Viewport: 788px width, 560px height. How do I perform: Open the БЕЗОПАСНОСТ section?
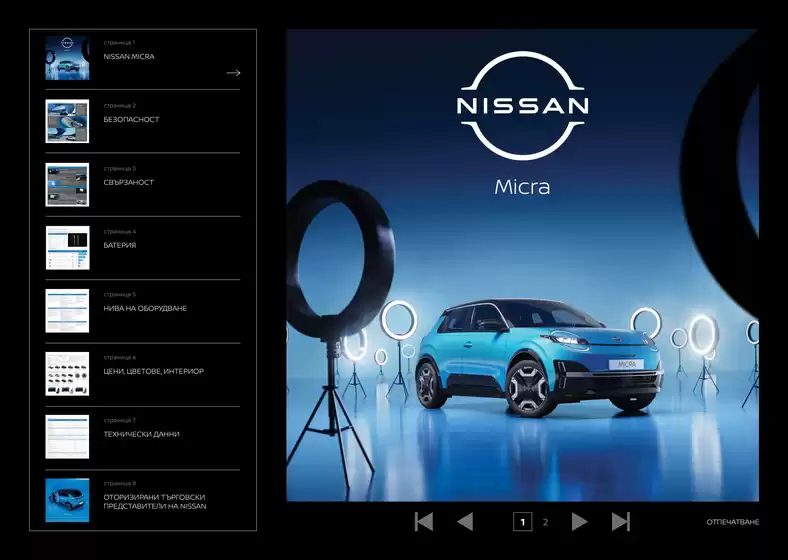click(x=131, y=120)
